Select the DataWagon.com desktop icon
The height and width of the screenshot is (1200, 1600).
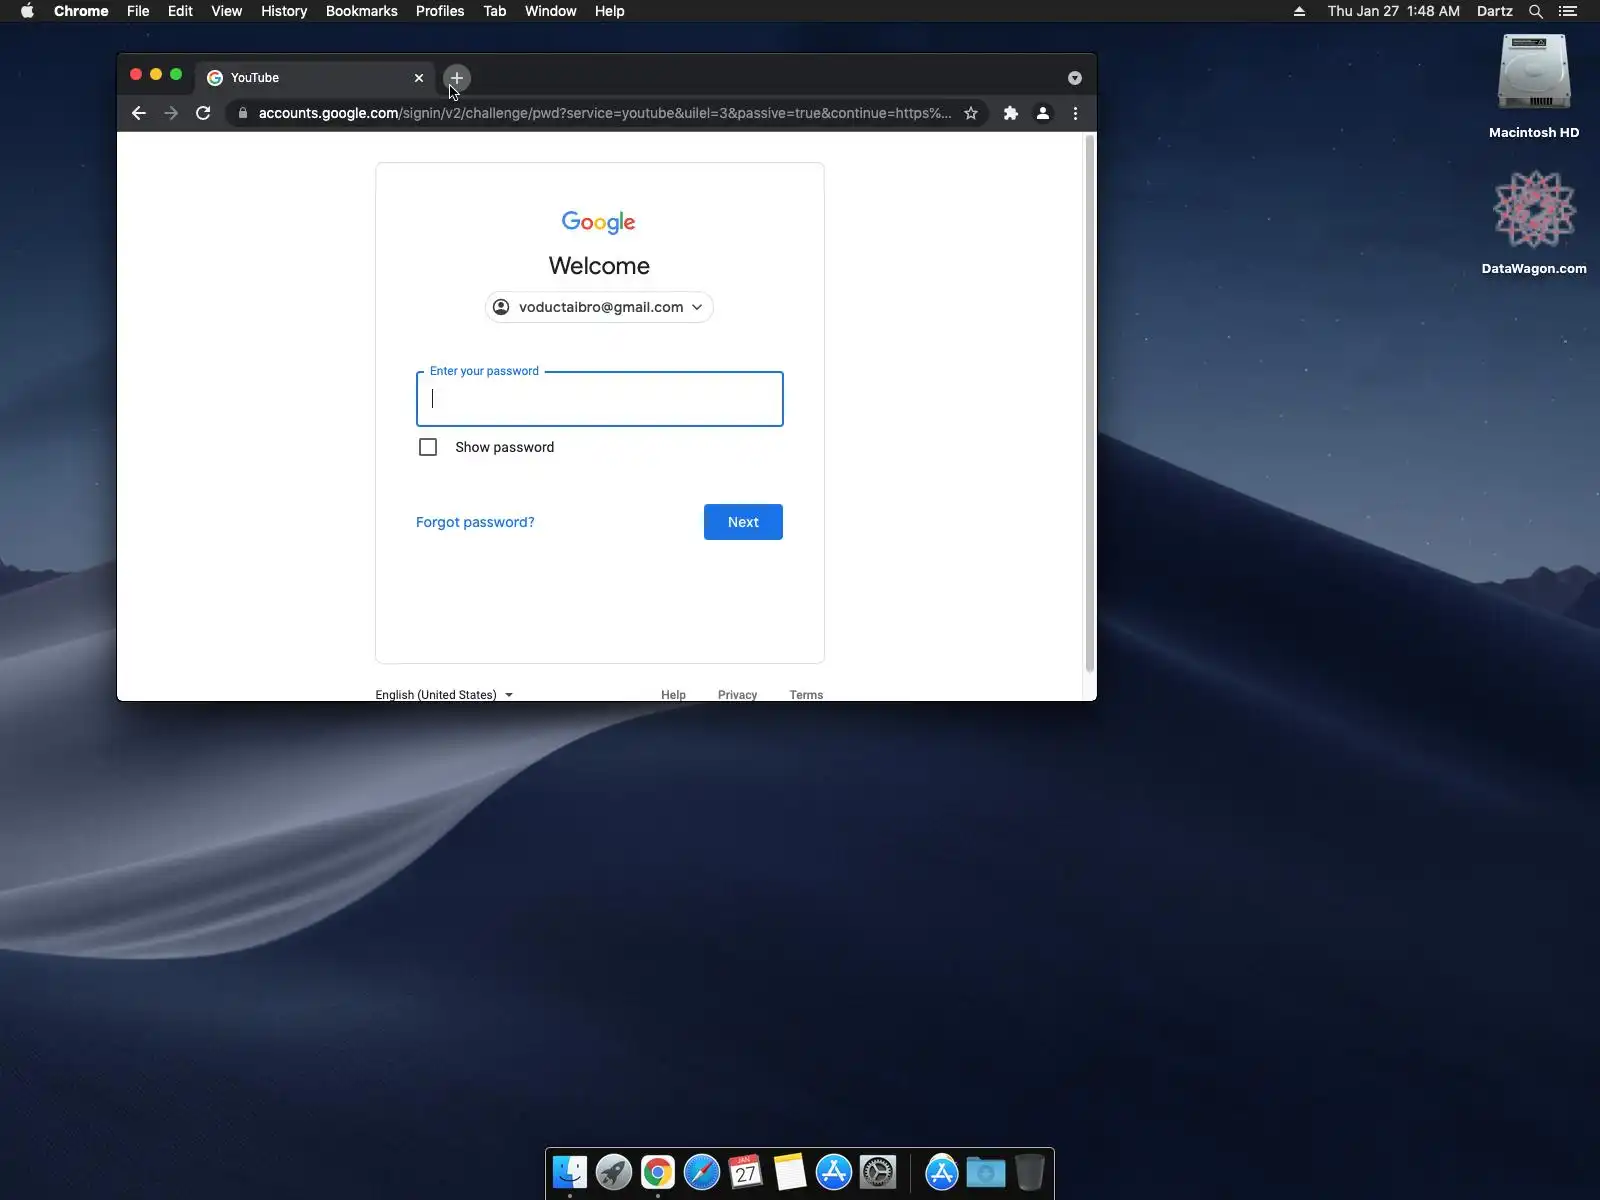coord(1534,221)
